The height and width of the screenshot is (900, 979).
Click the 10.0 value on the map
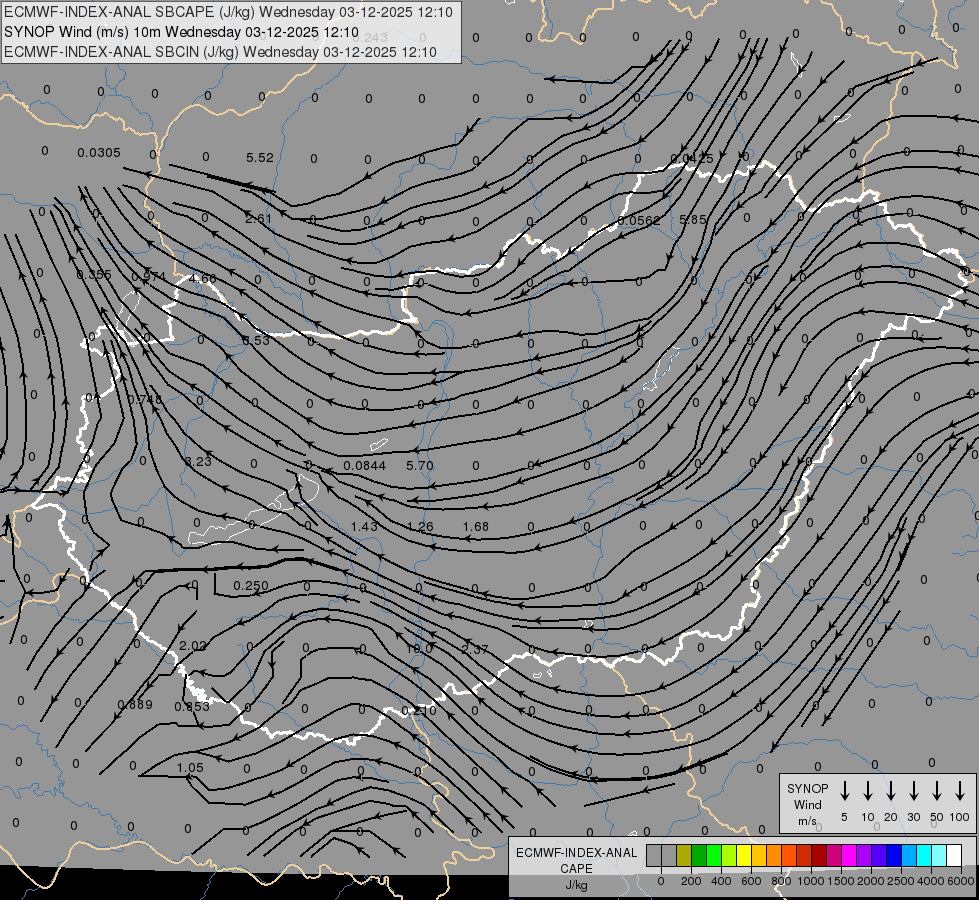pyautogui.click(x=419, y=648)
